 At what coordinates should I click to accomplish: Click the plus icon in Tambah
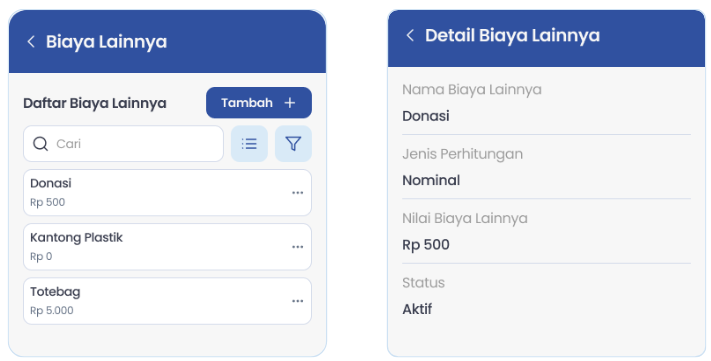(x=289, y=103)
